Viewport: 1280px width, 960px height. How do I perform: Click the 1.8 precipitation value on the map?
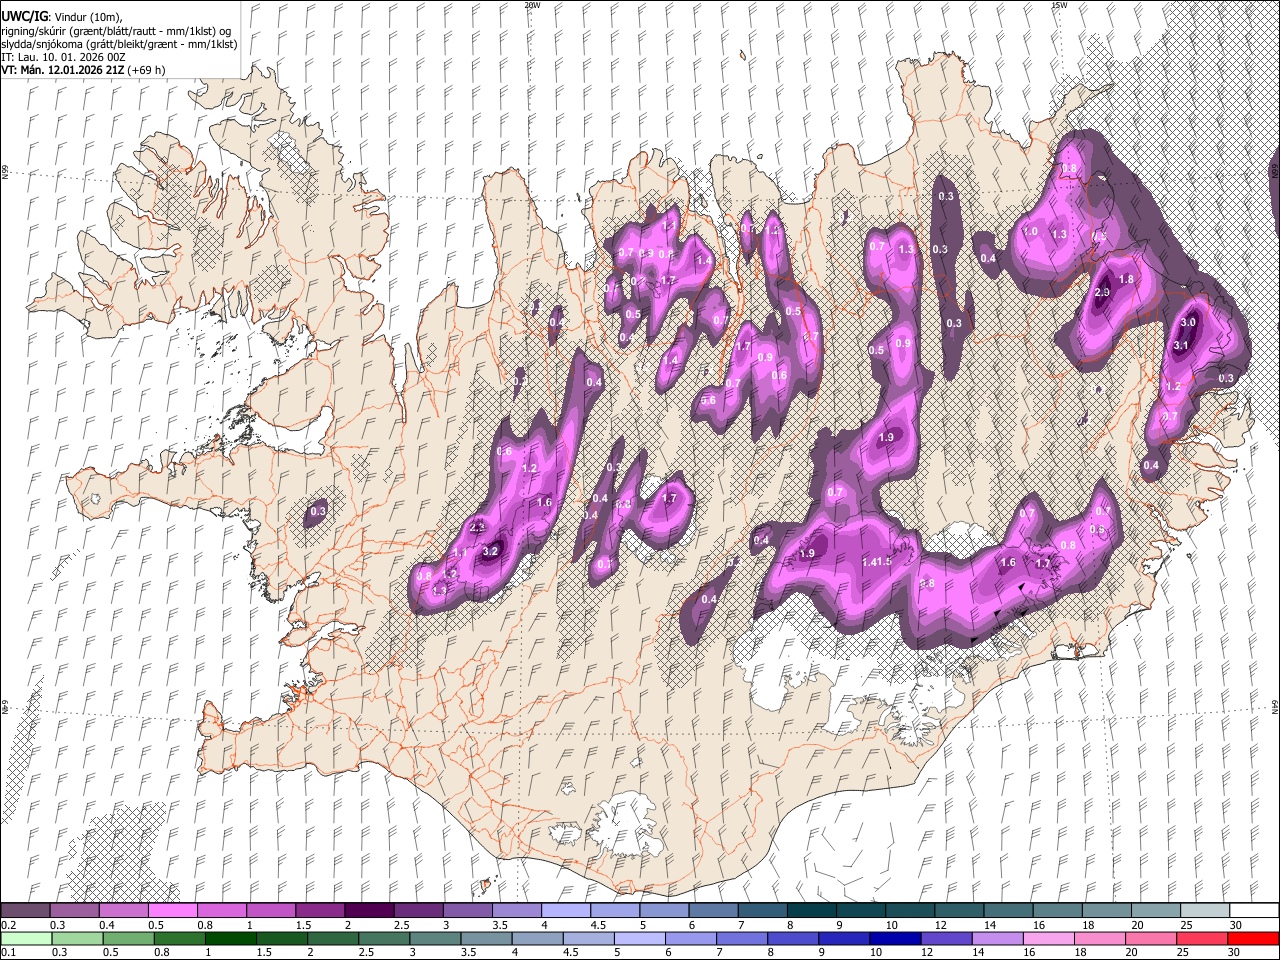coord(1126,279)
